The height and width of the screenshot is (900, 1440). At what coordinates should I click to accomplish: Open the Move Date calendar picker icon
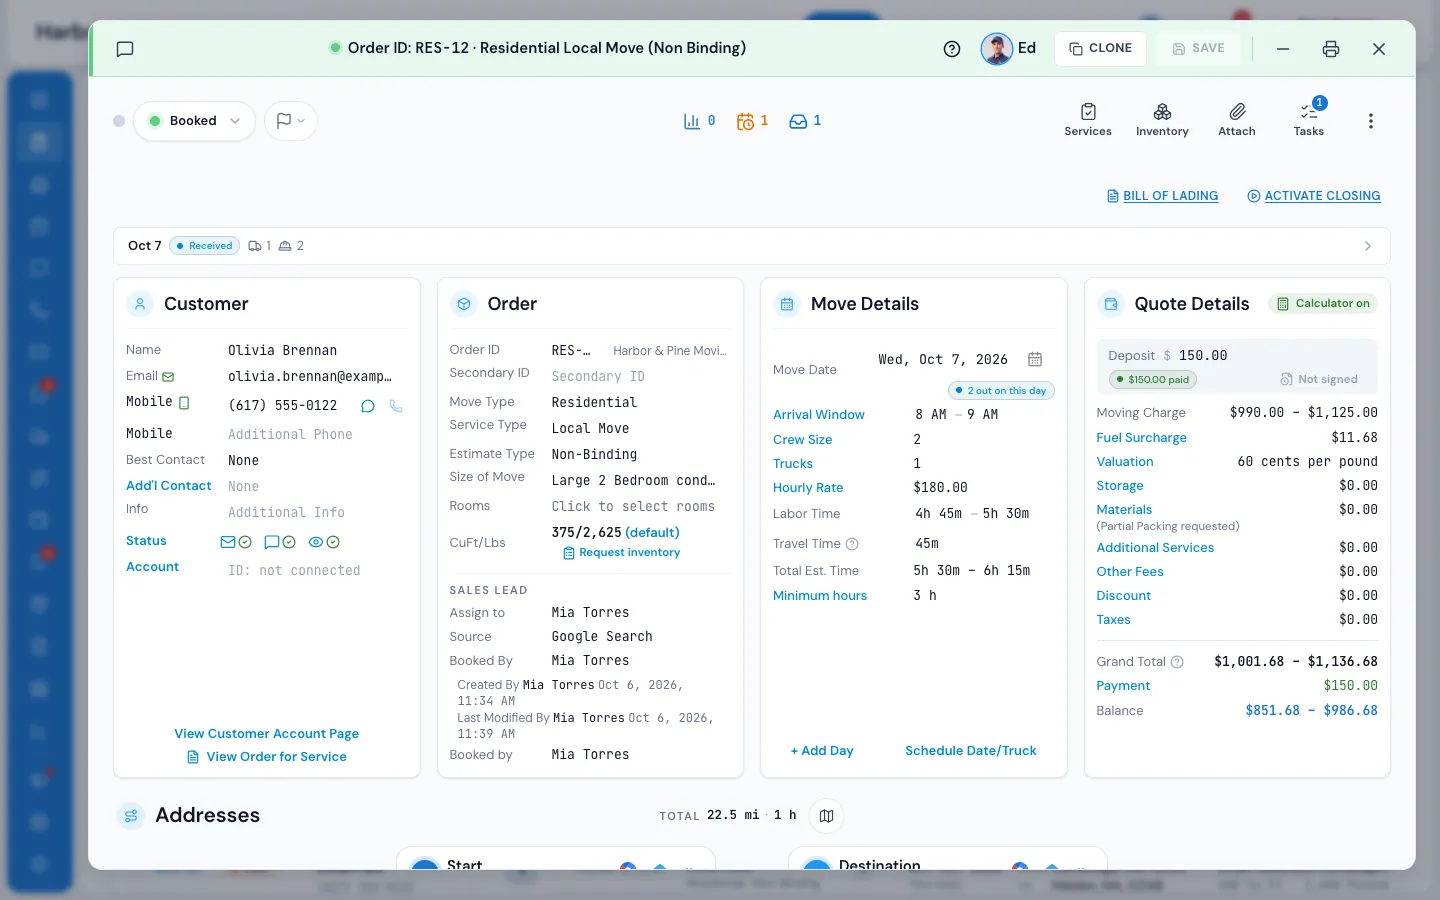click(x=1035, y=359)
